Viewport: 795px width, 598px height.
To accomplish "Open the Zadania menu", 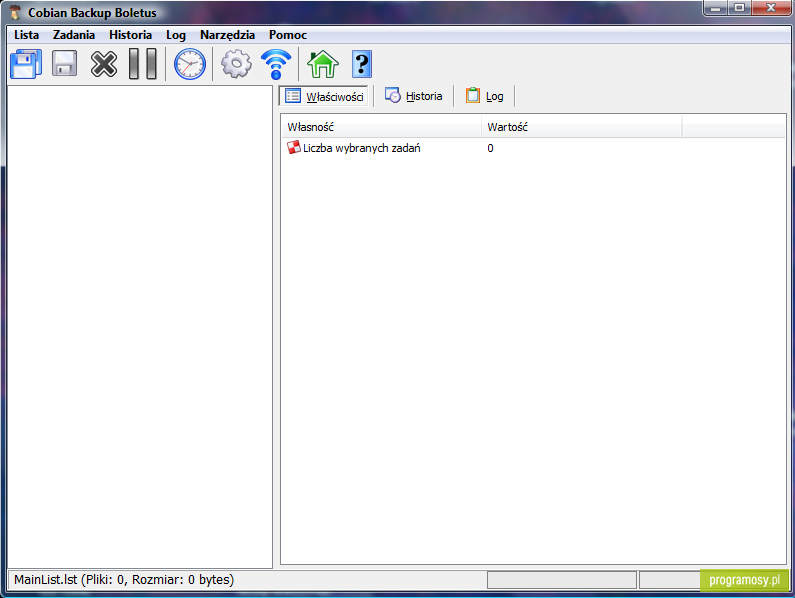I will [74, 35].
